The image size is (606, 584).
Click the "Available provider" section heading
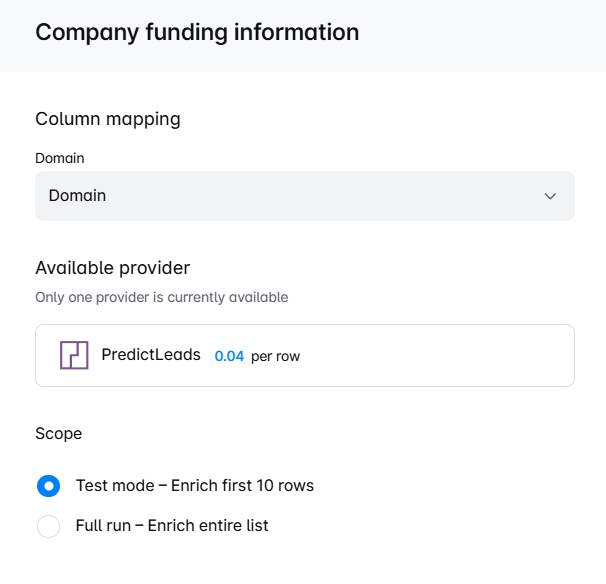(112, 268)
